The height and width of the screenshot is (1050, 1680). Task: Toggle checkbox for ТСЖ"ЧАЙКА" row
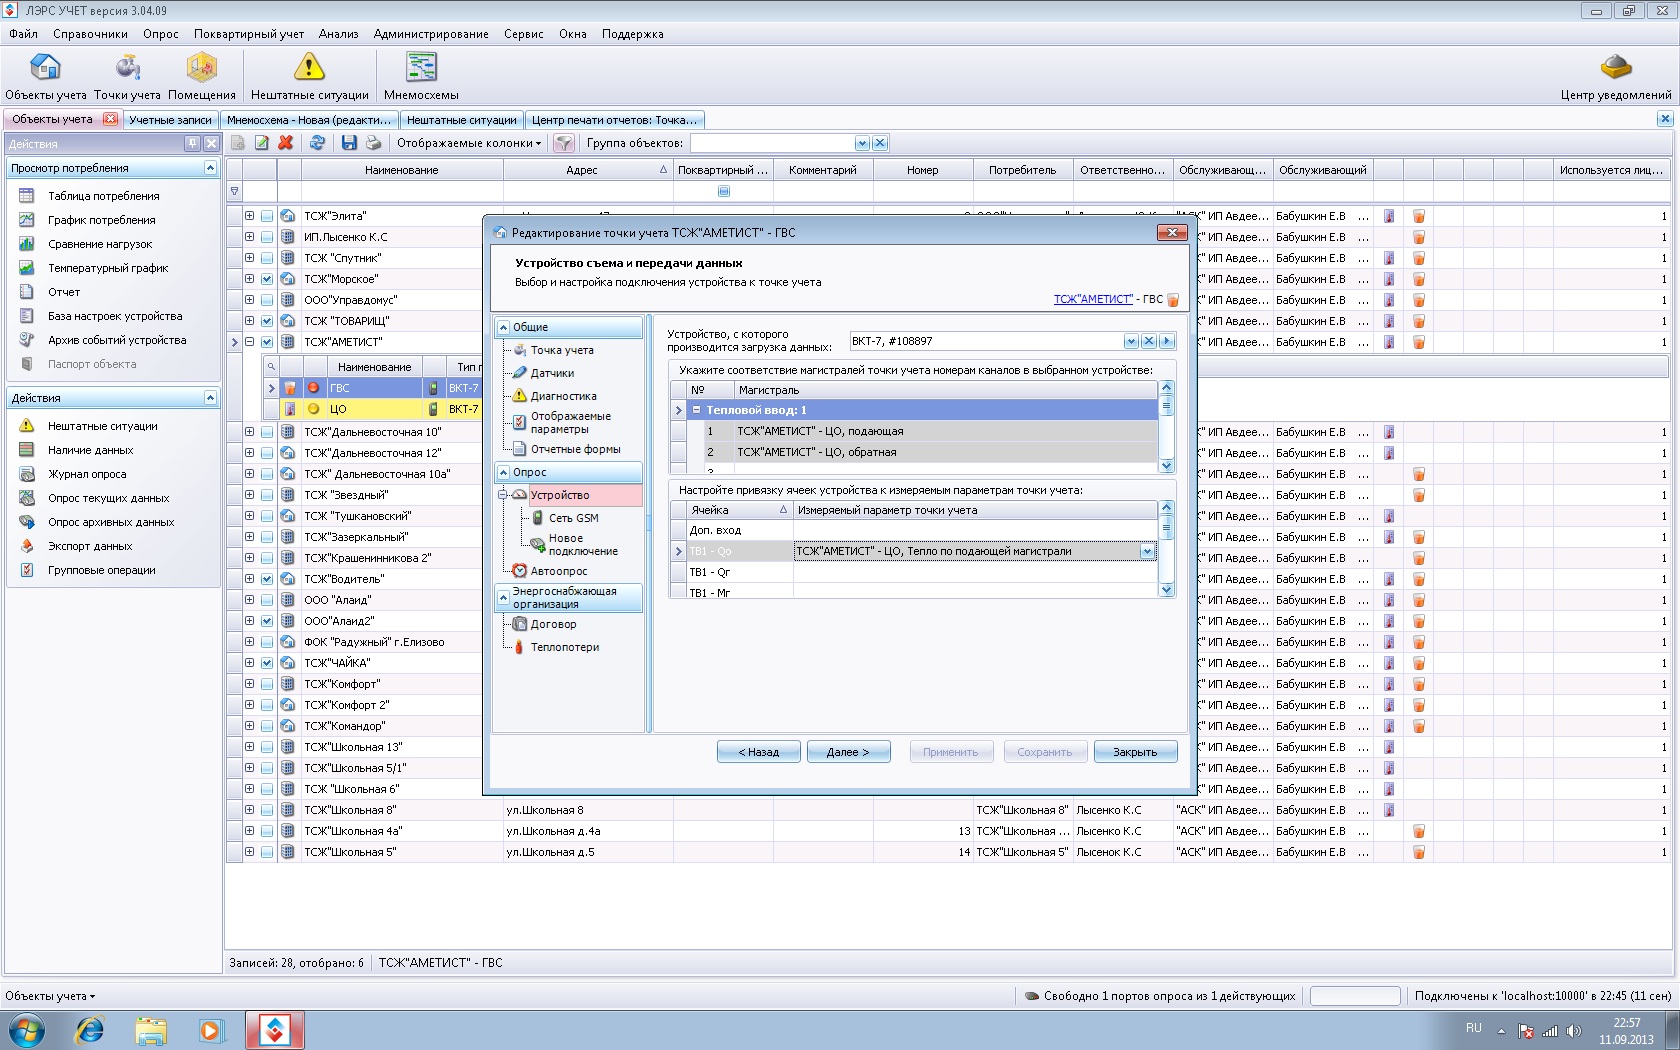click(x=267, y=663)
